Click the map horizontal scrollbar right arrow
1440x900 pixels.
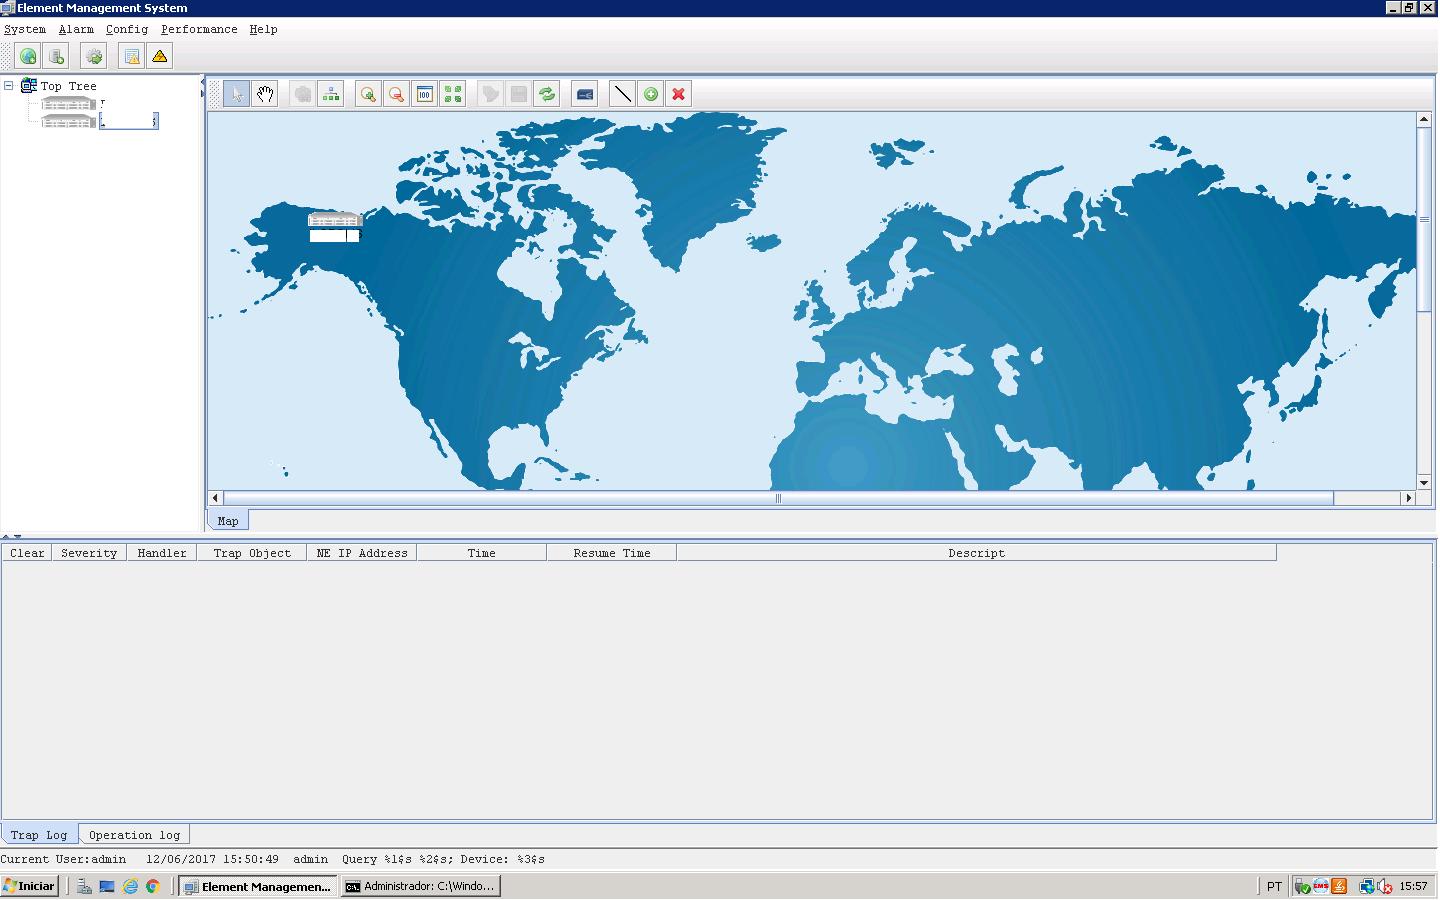(1409, 498)
